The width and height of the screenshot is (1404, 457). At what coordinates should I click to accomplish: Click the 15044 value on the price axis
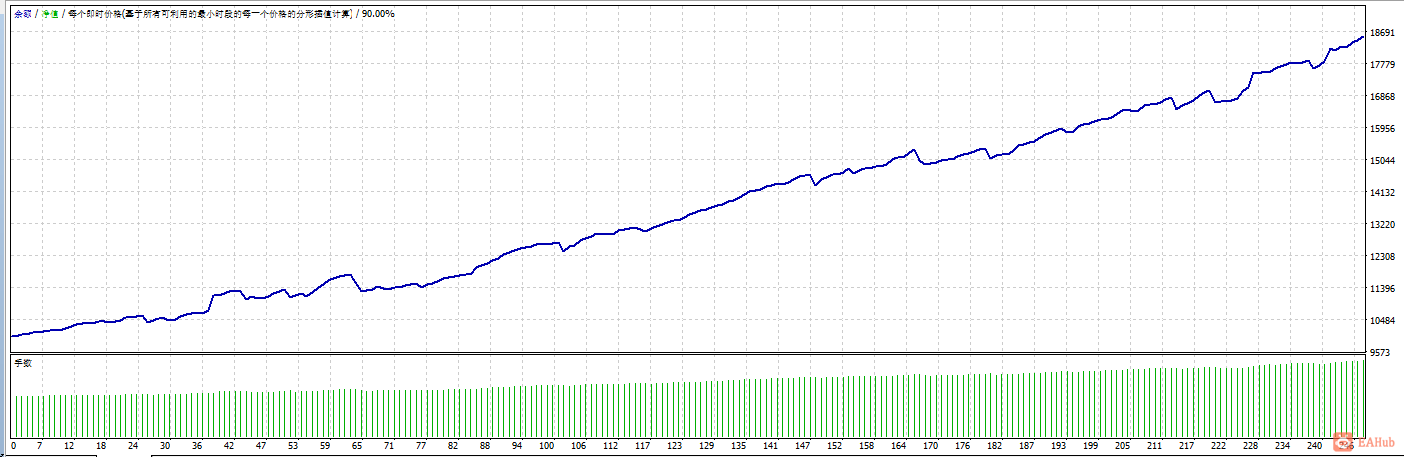[1383, 161]
